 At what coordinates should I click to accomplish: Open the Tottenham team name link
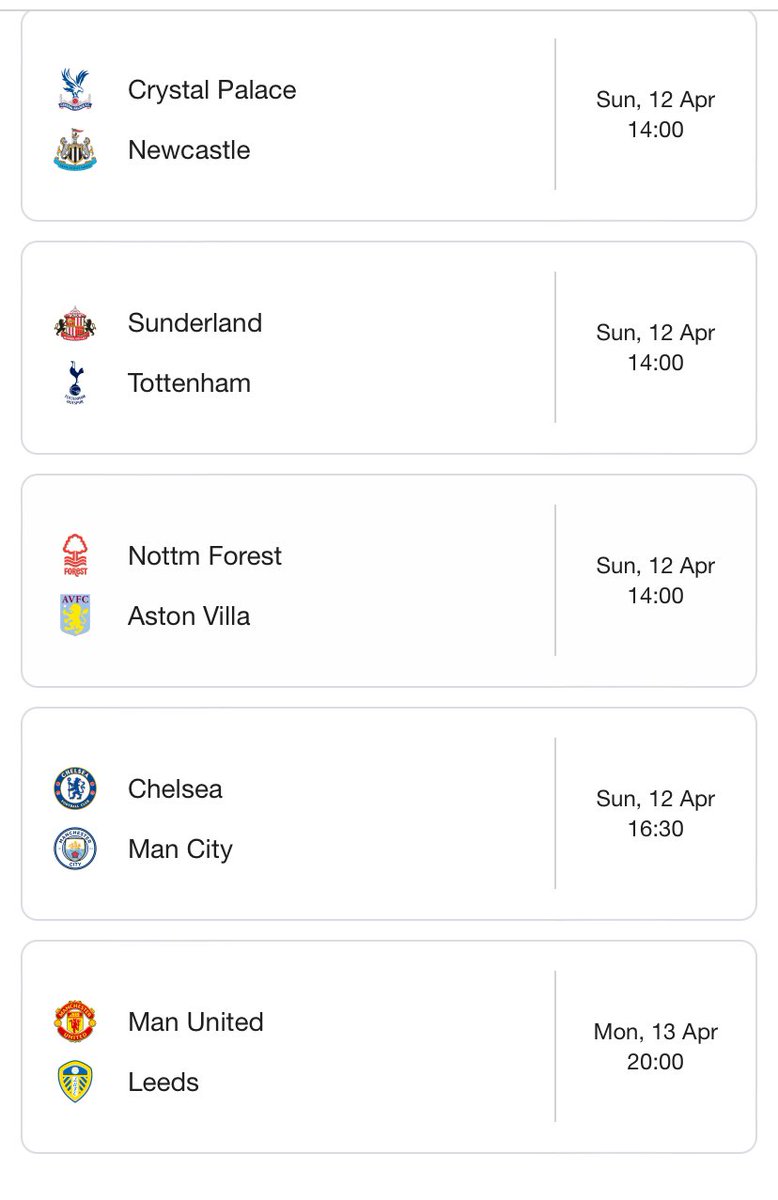[x=189, y=383]
